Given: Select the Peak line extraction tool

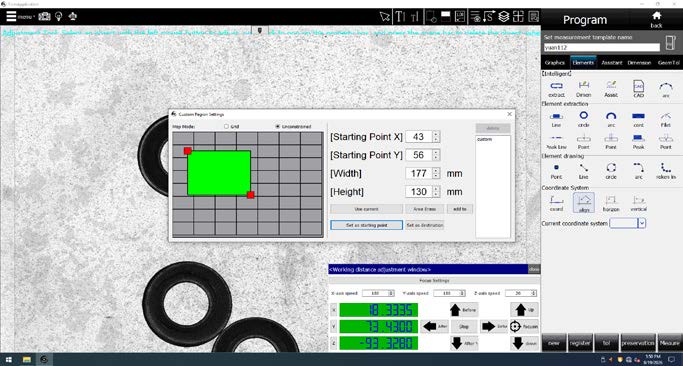Looking at the screenshot, I should (x=556, y=142).
